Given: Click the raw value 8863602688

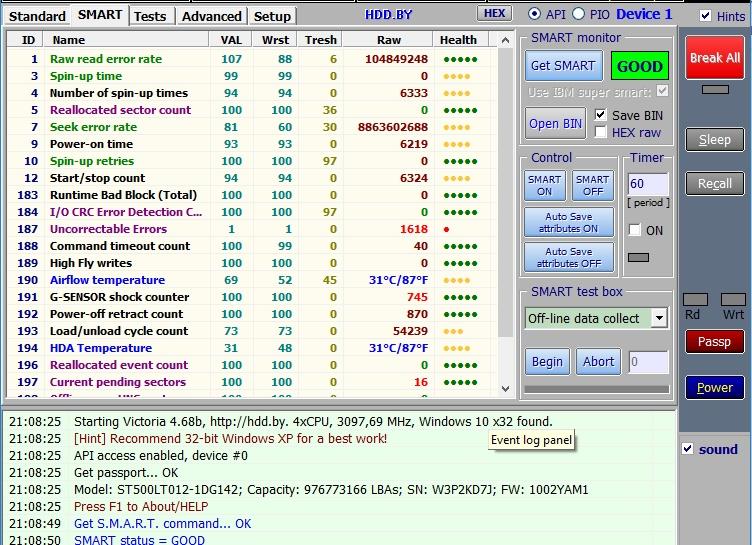Looking at the screenshot, I should 393,127.
